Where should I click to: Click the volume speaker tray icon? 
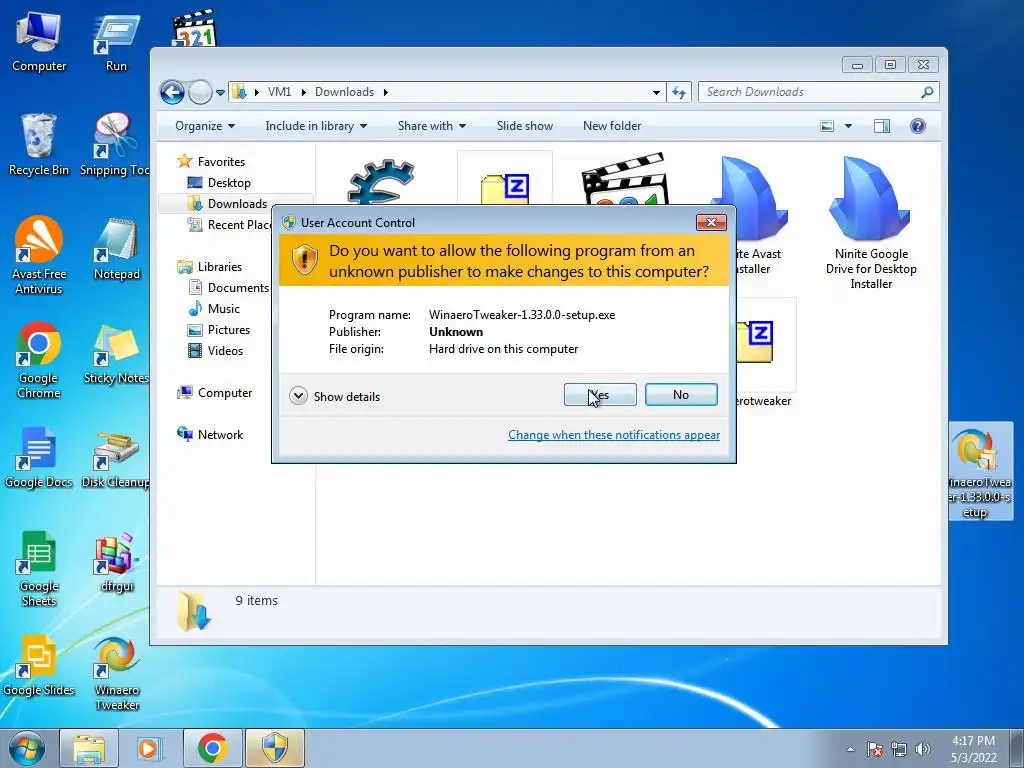pyautogui.click(x=923, y=749)
